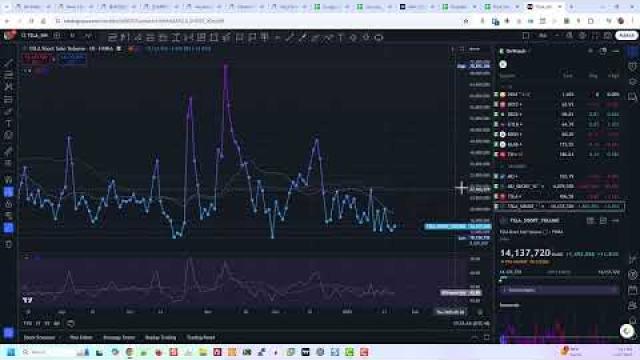Screen dimensions: 640x360
Task: Click the remove drawings trash icon
Action: tap(8, 244)
